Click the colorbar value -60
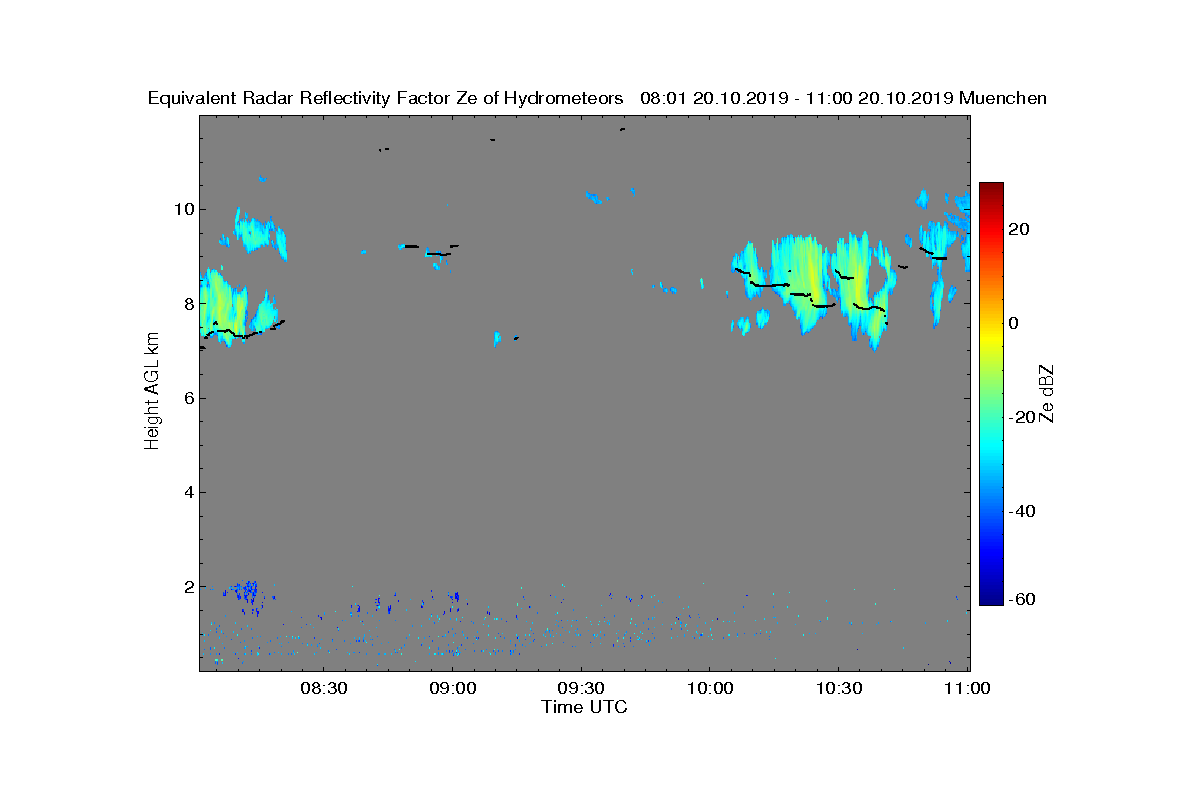Image resolution: width=1200 pixels, height=800 pixels. point(1022,599)
